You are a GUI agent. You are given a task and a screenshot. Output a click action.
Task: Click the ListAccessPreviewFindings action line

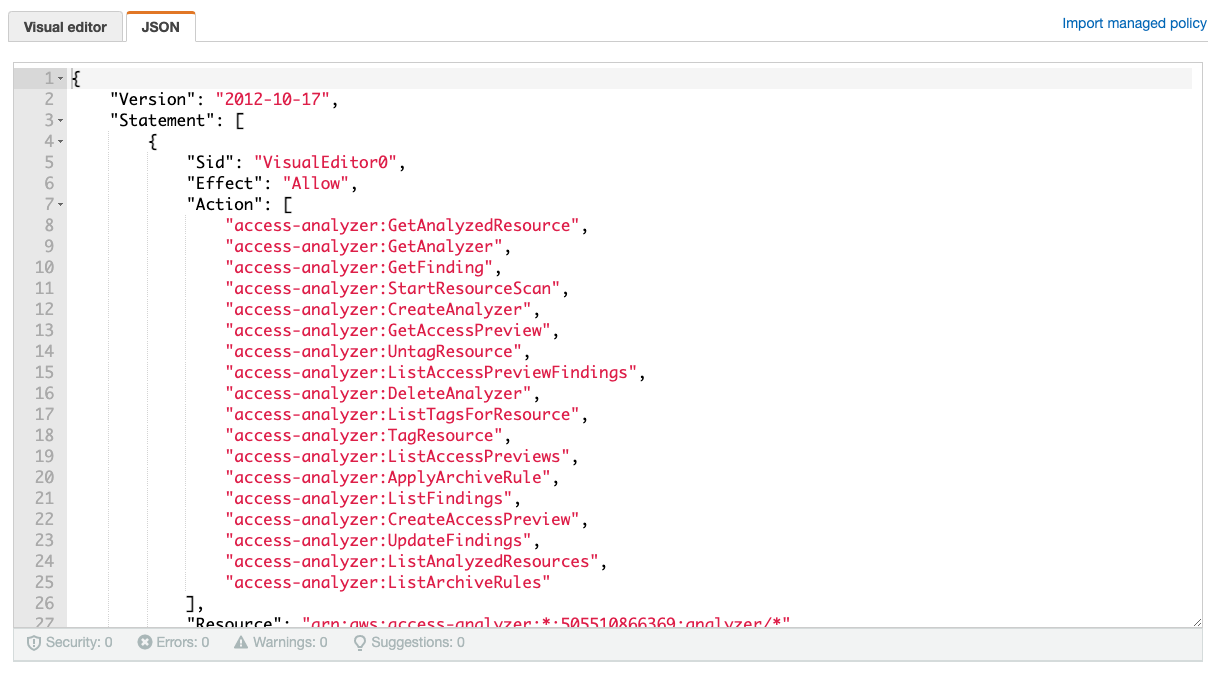432,372
